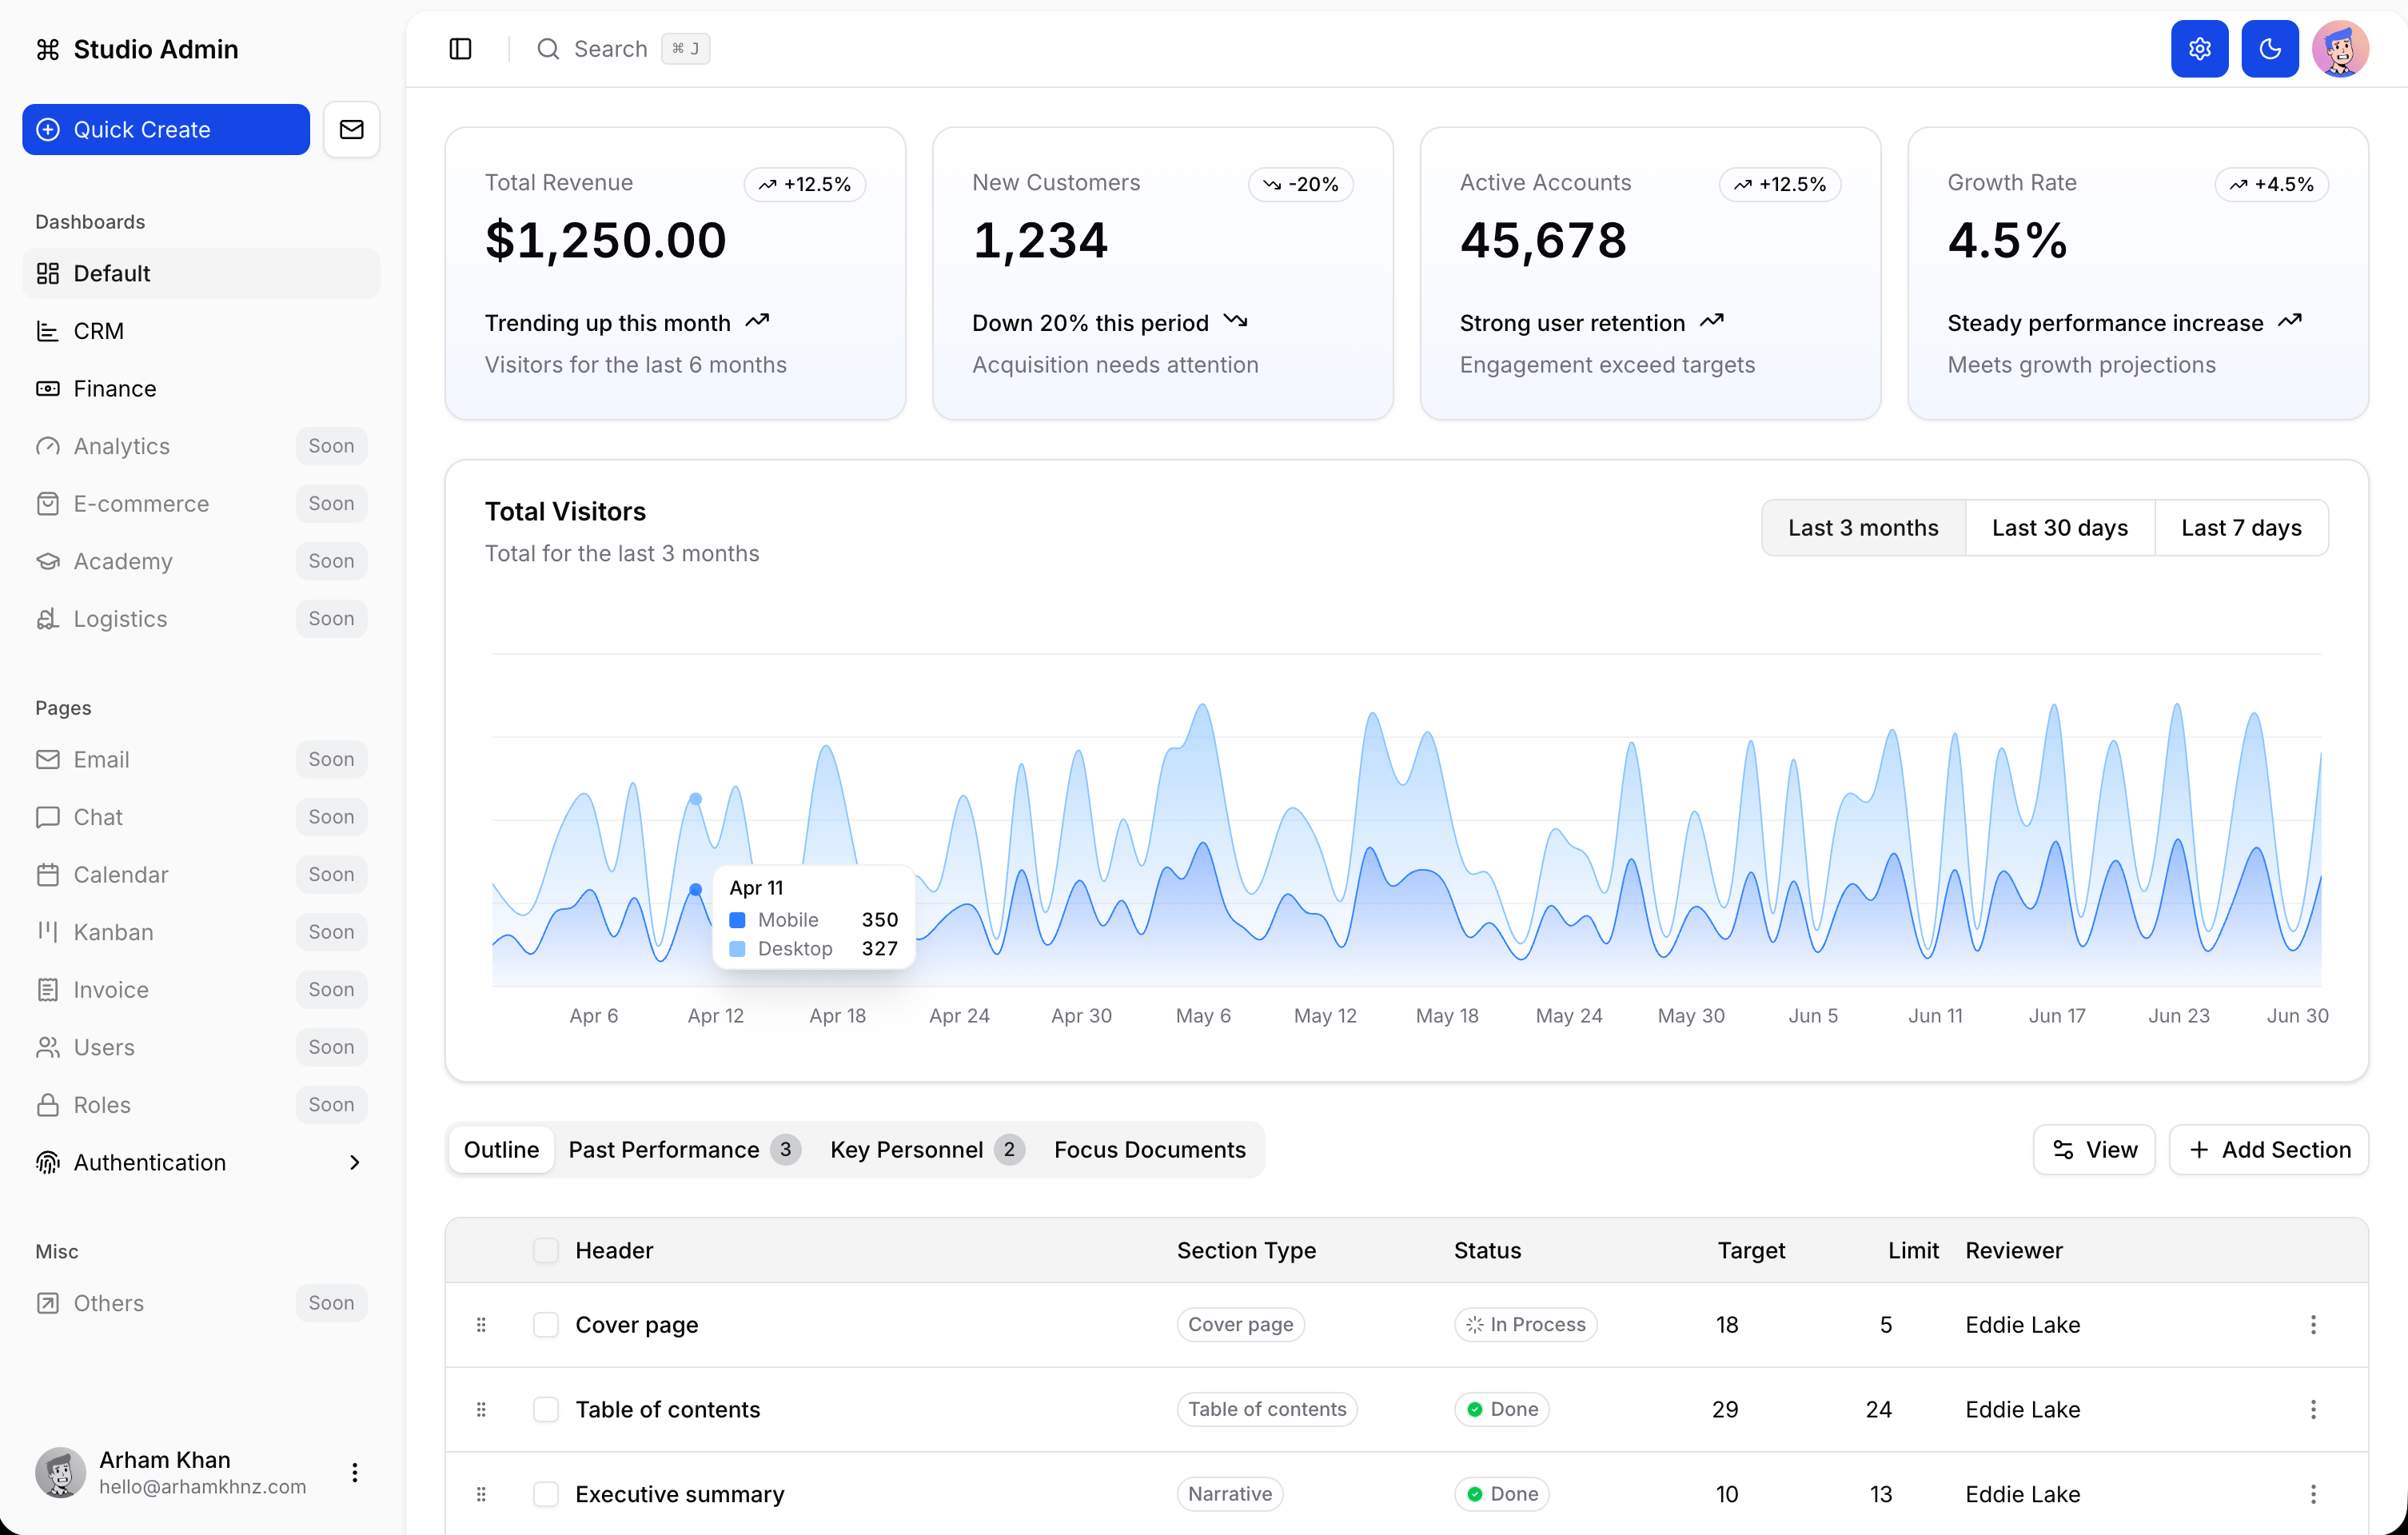The image size is (2408, 1535).
Task: Open the user avatar in top bar
Action: [x=2340, y=49]
